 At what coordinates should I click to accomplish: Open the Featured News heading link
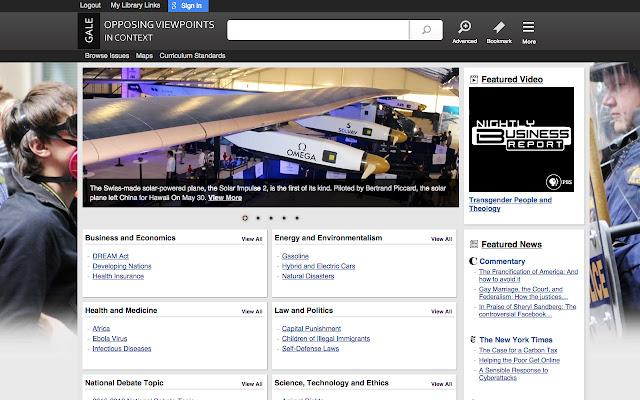pyautogui.click(x=511, y=244)
